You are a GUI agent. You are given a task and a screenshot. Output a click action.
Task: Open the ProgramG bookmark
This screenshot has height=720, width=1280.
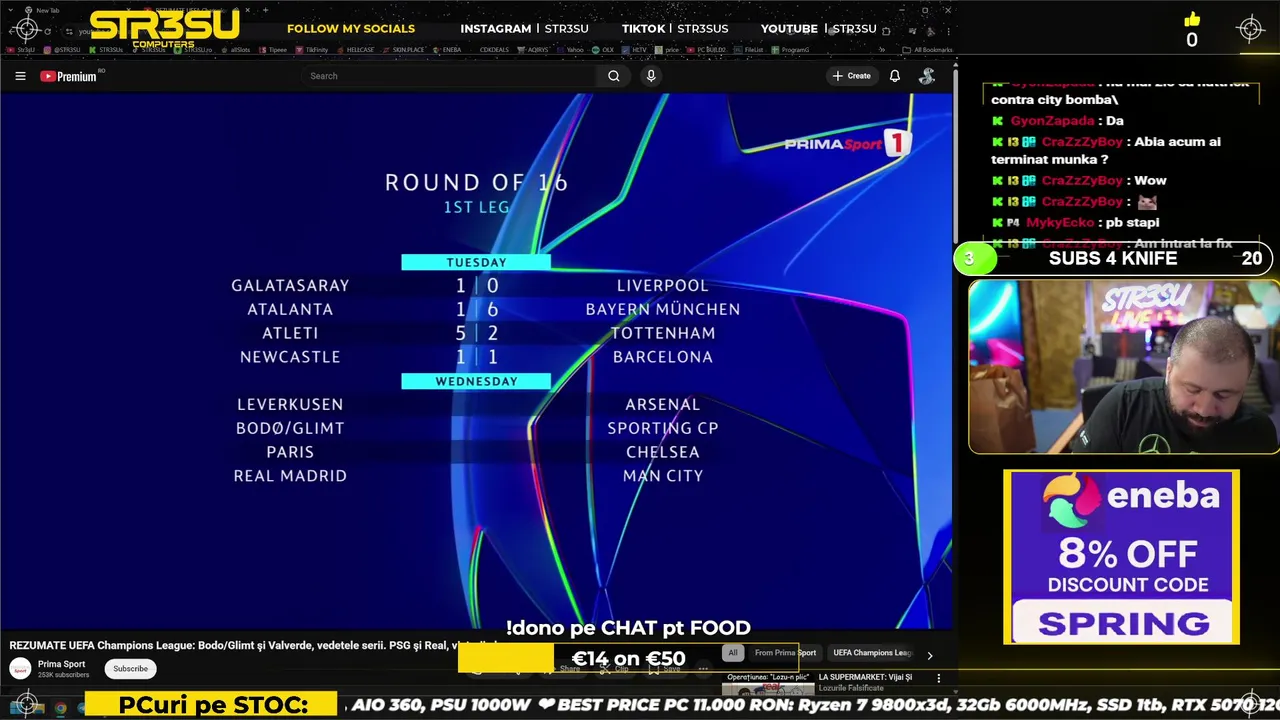(x=792, y=49)
